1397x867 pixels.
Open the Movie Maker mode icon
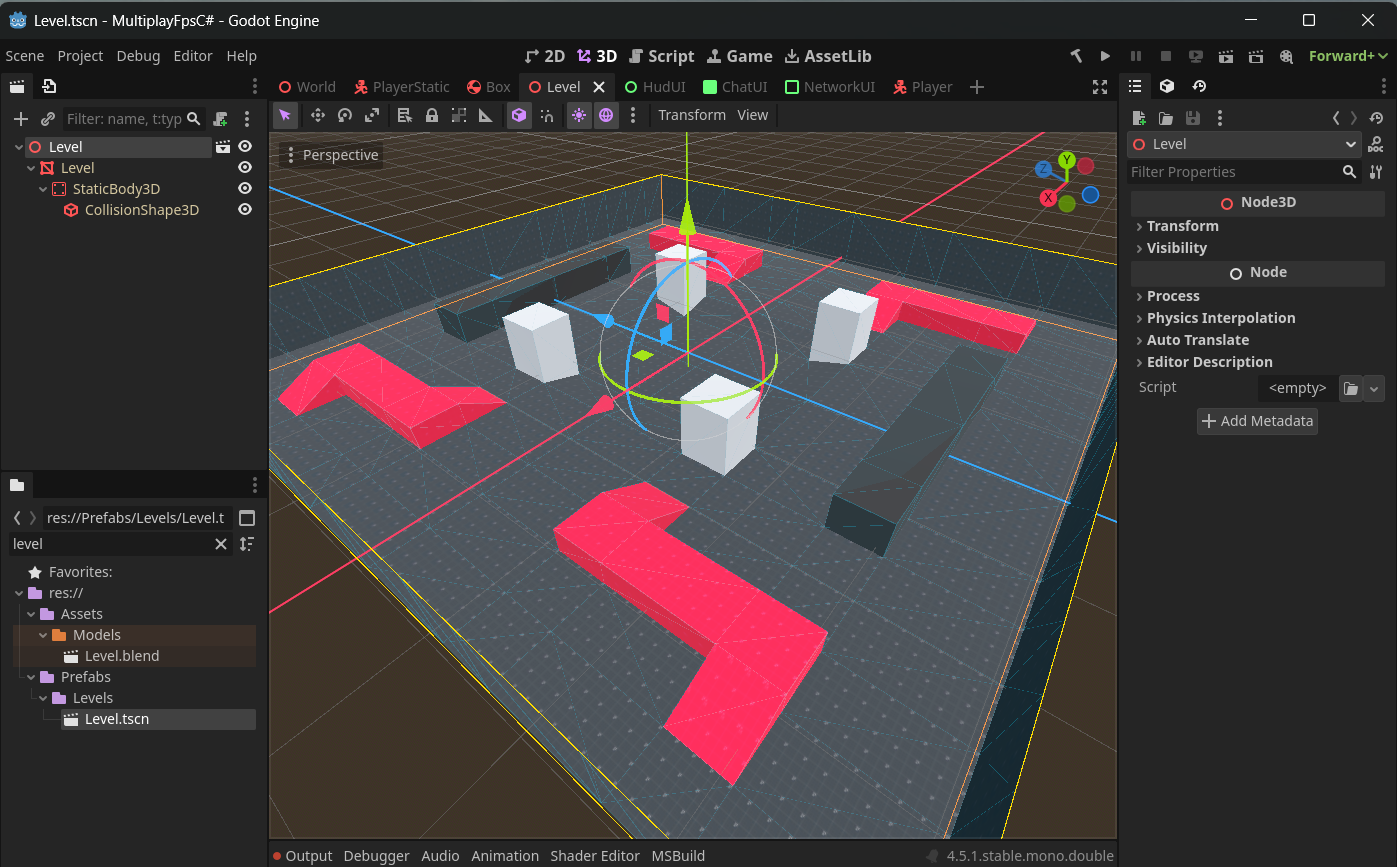click(x=1287, y=56)
